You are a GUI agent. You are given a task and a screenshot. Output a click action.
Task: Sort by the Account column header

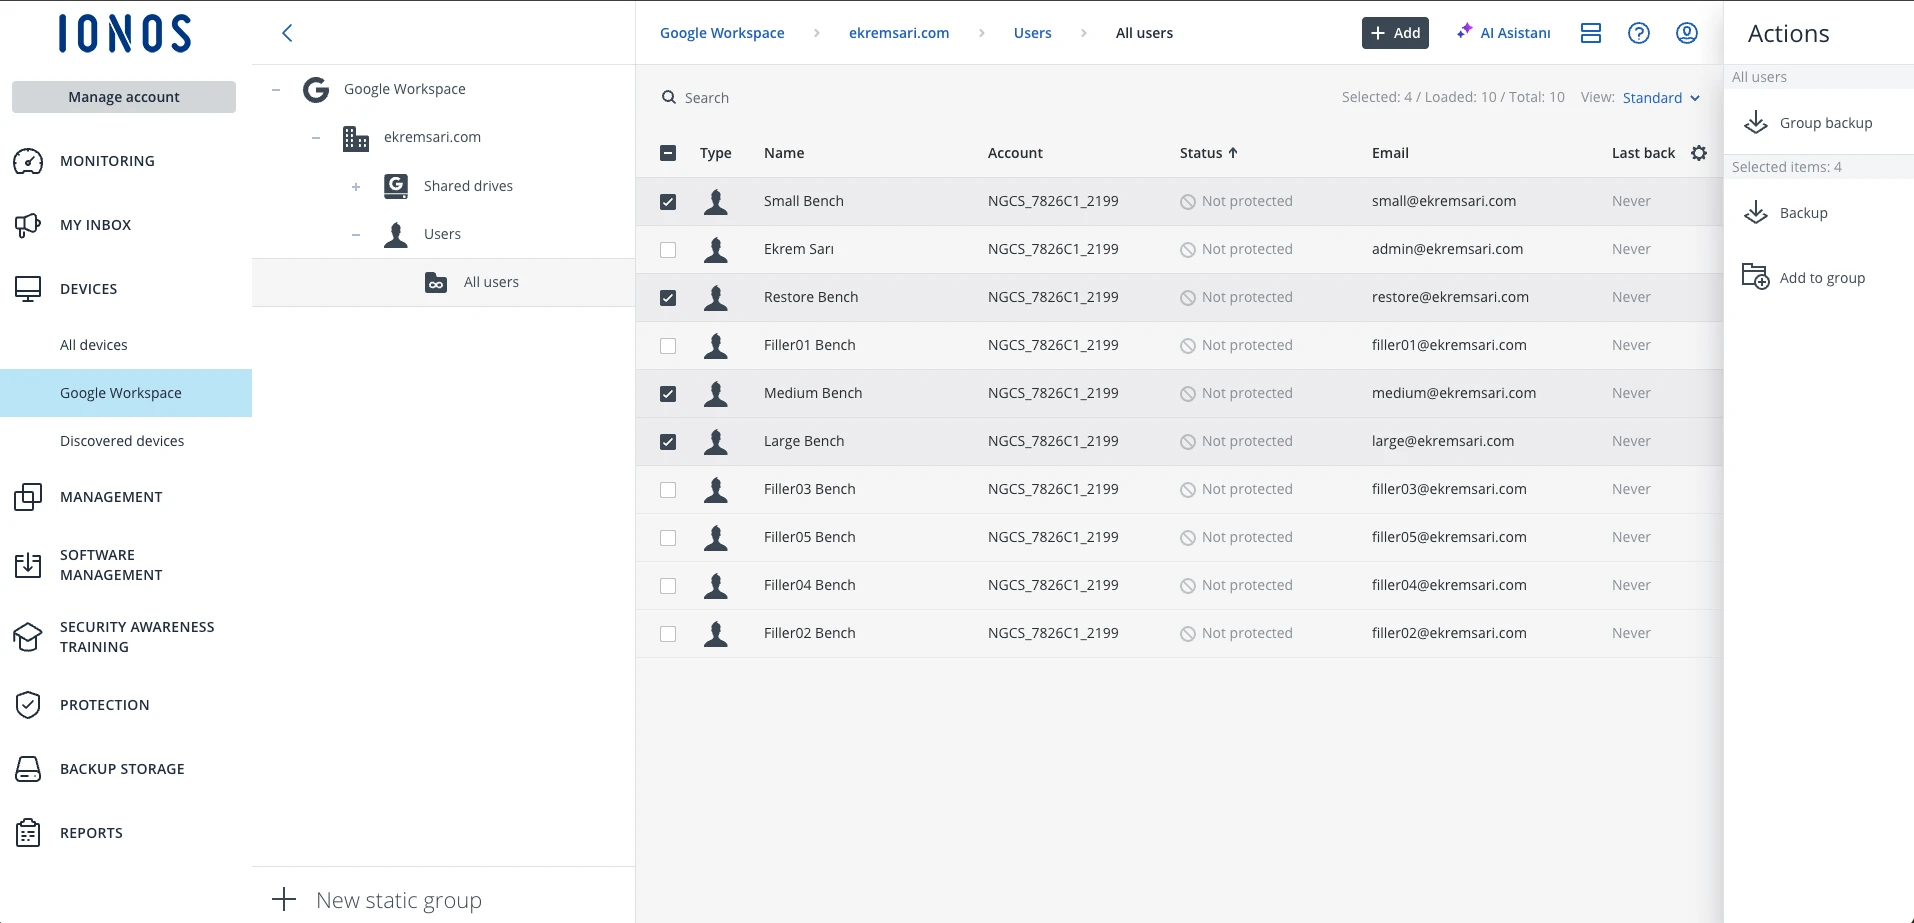pos(1015,153)
